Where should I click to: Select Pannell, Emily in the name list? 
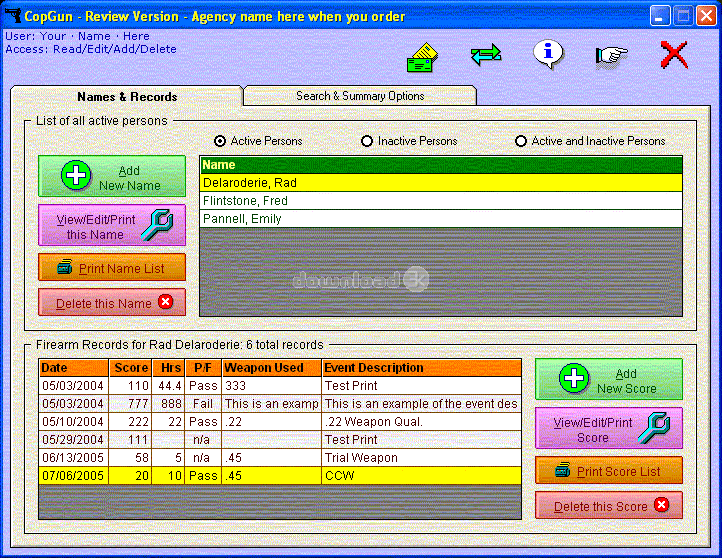click(441, 219)
